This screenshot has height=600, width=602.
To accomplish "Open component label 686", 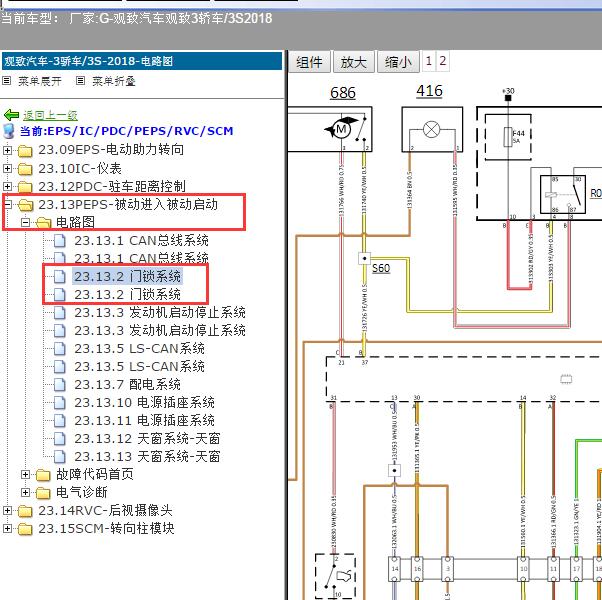I will coord(343,93).
